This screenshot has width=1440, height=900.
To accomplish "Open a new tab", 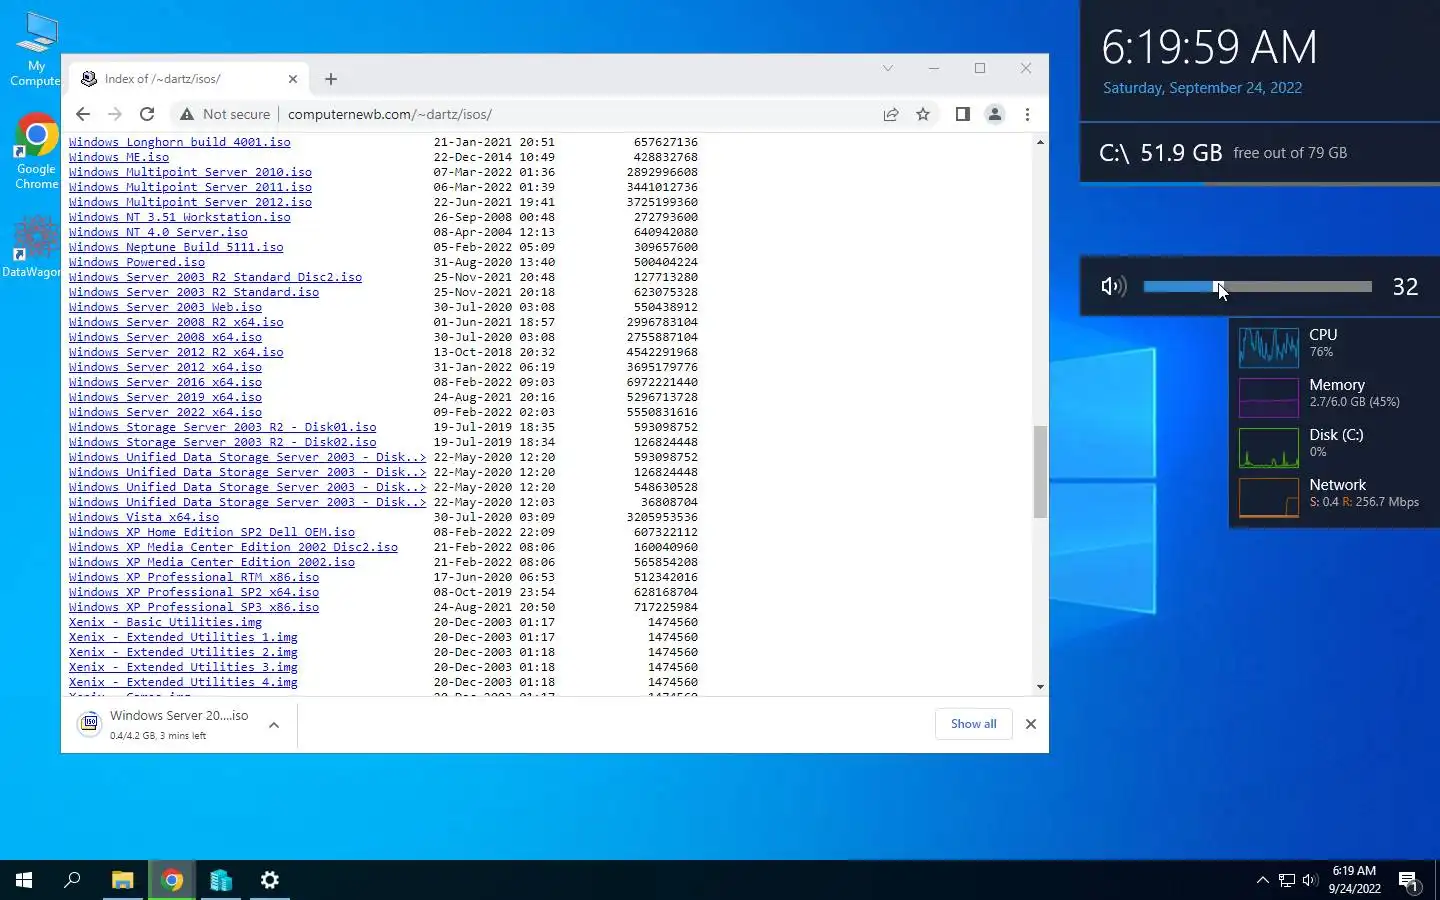I will coord(331,79).
